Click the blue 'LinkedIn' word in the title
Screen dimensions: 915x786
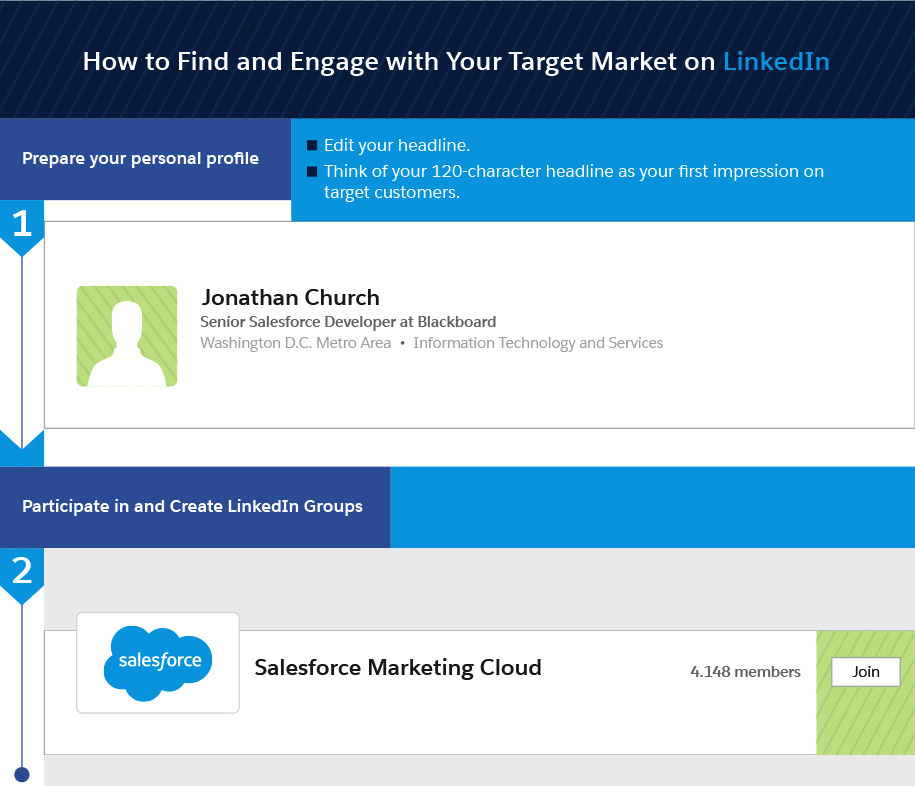(x=776, y=61)
